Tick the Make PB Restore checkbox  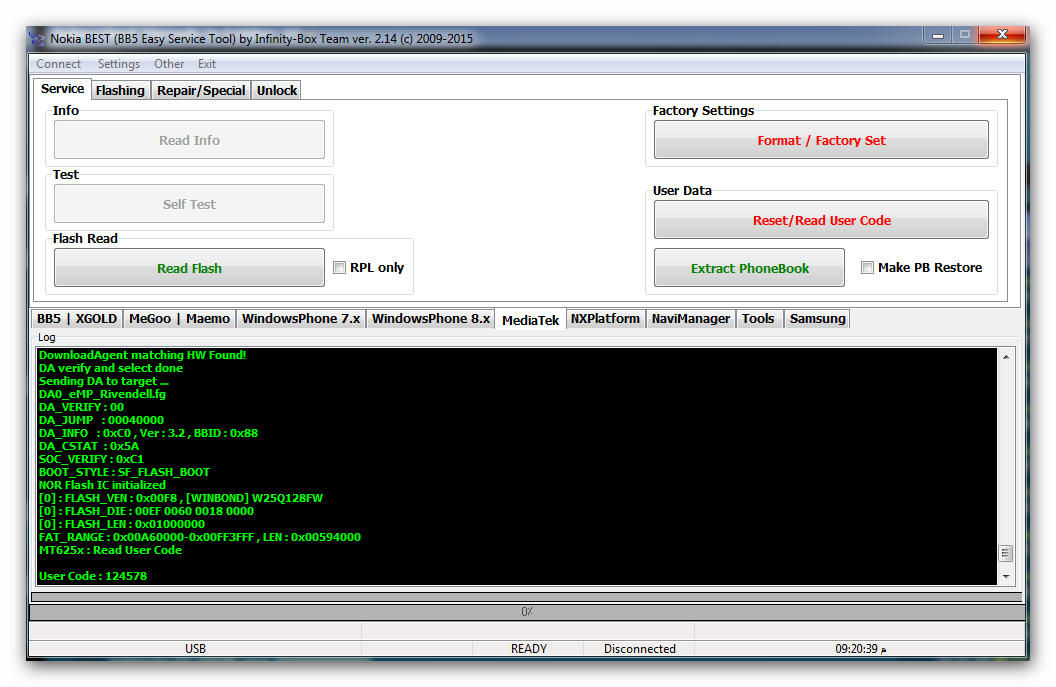867,267
